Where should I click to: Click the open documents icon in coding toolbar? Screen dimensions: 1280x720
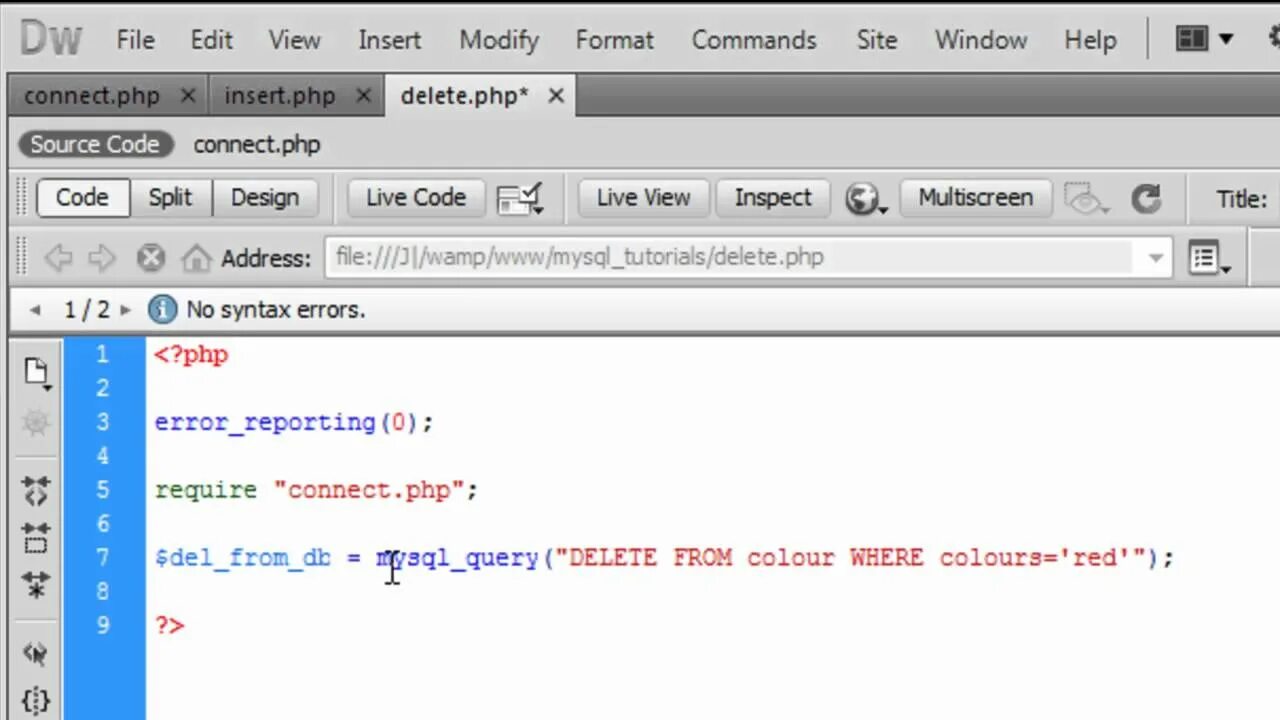[x=36, y=372]
